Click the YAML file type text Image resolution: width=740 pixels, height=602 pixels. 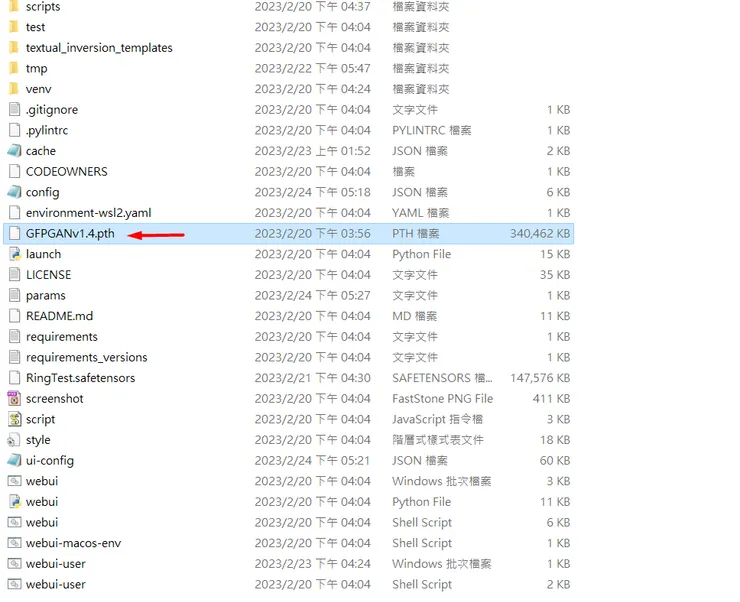[x=420, y=213]
